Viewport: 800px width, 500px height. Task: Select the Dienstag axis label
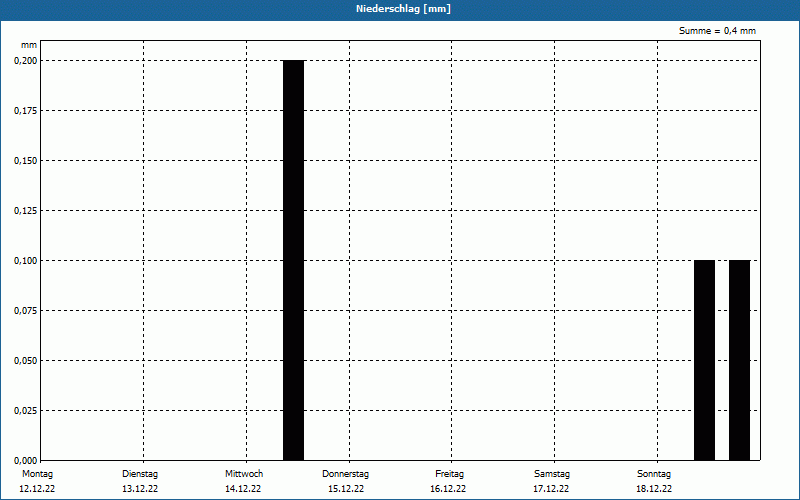point(140,474)
